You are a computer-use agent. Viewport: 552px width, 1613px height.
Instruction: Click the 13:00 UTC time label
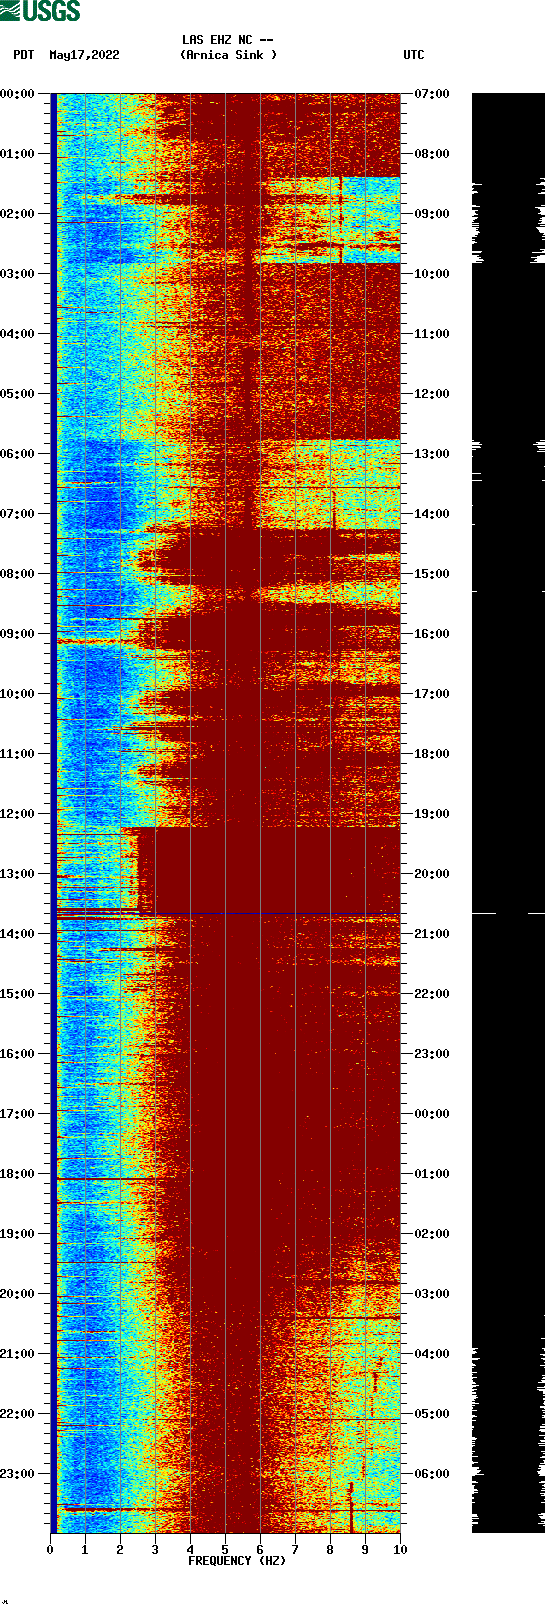pos(432,454)
